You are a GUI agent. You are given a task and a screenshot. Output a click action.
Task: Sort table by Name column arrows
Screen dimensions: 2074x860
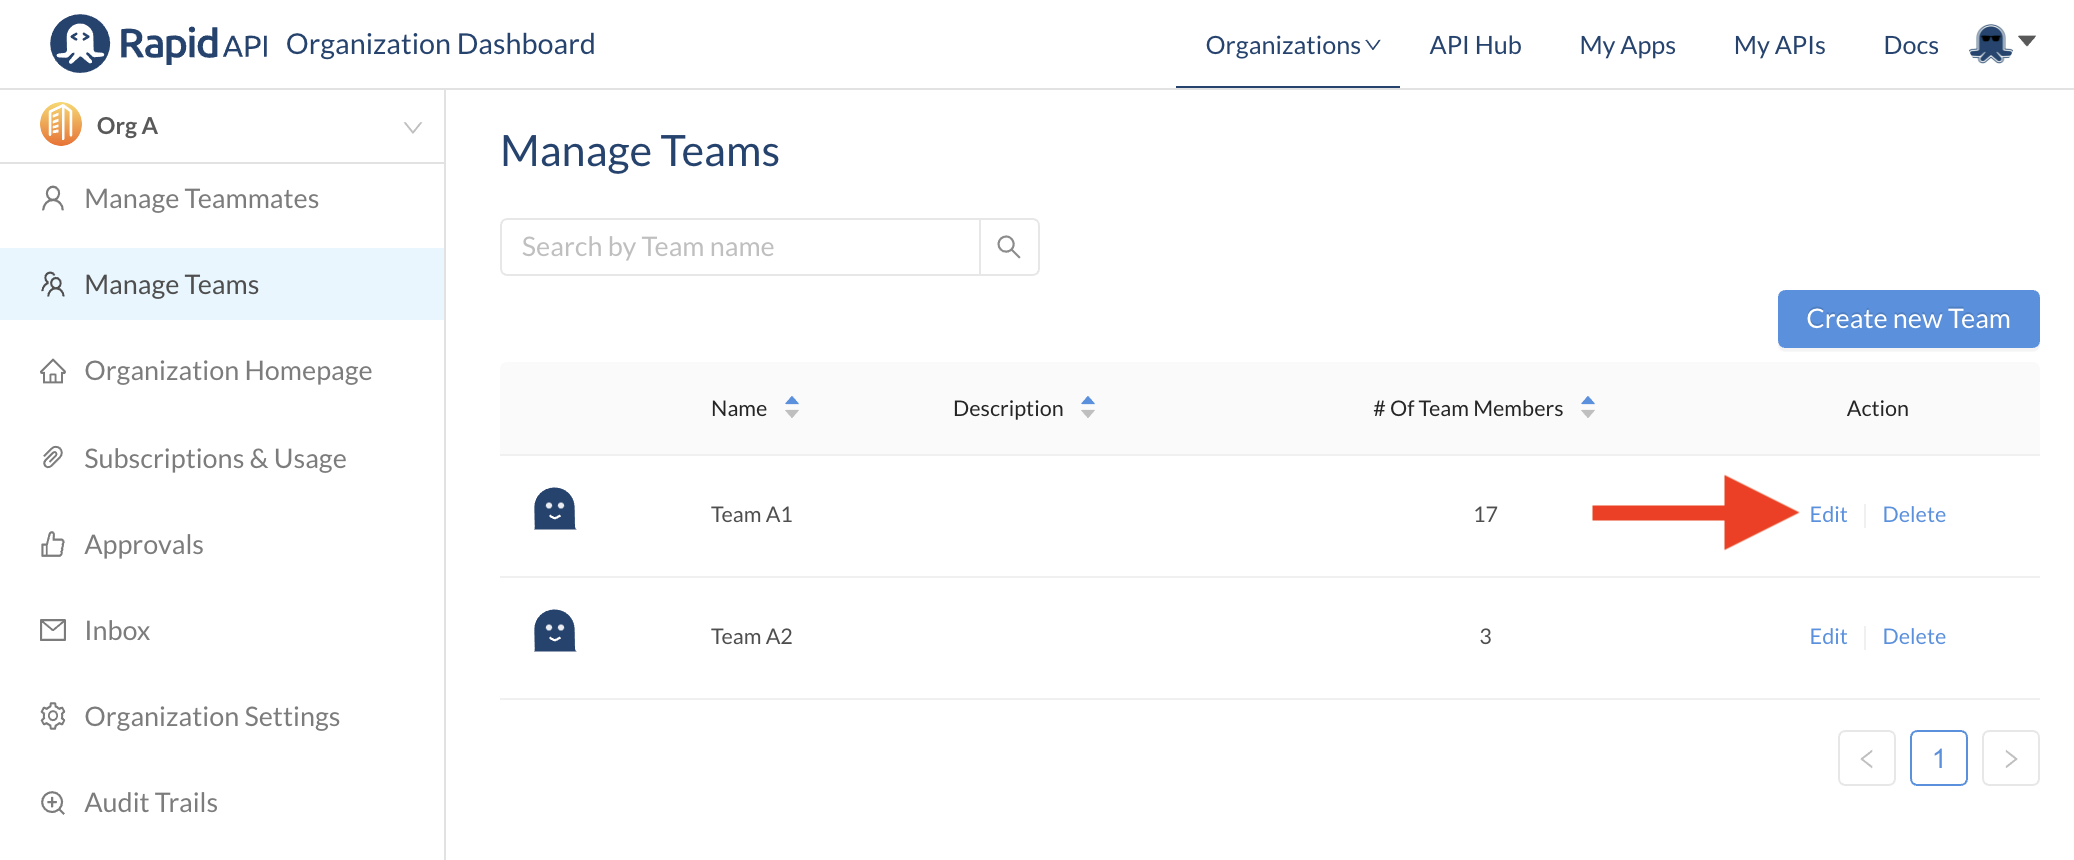click(792, 407)
